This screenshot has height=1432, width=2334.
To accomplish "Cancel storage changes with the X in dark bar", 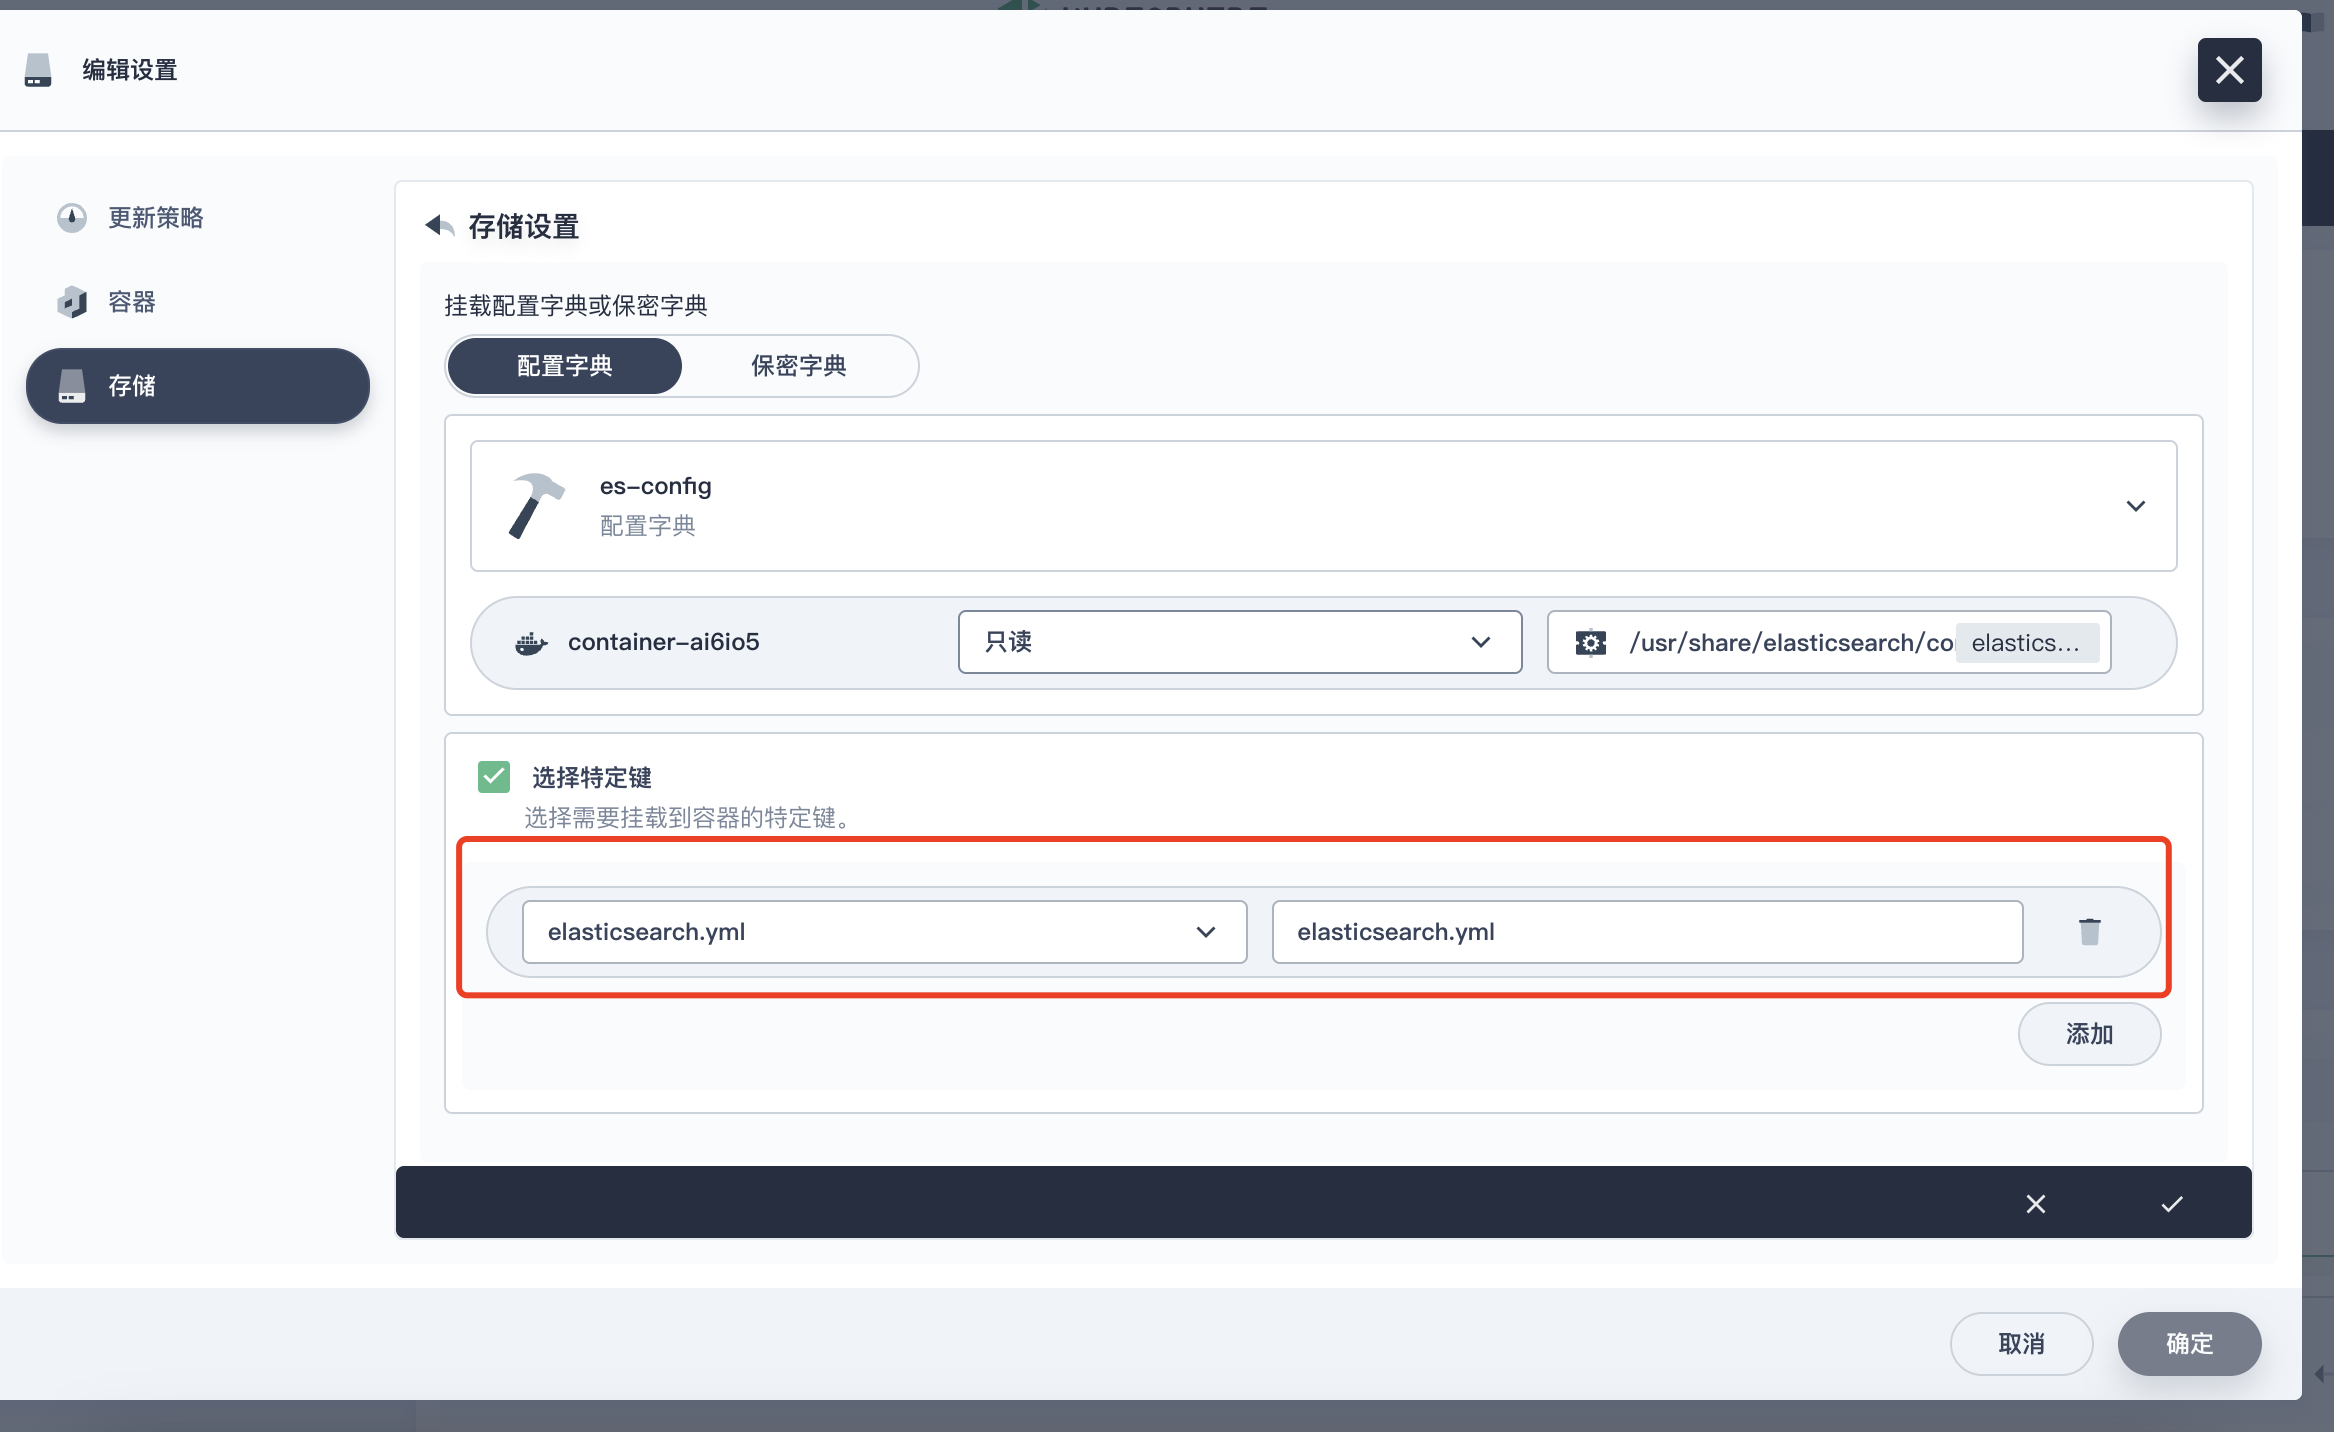I will tap(2036, 1204).
